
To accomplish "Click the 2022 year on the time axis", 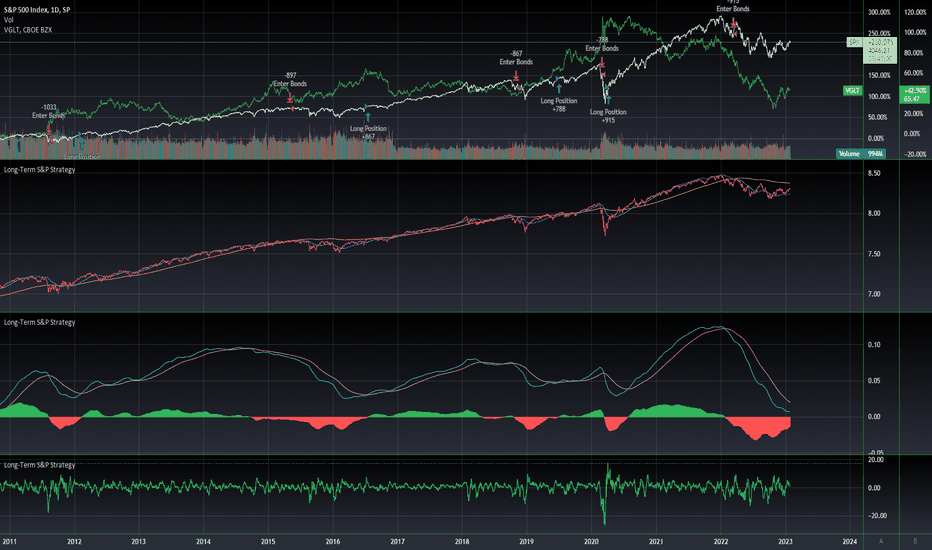I will click(x=721, y=542).
